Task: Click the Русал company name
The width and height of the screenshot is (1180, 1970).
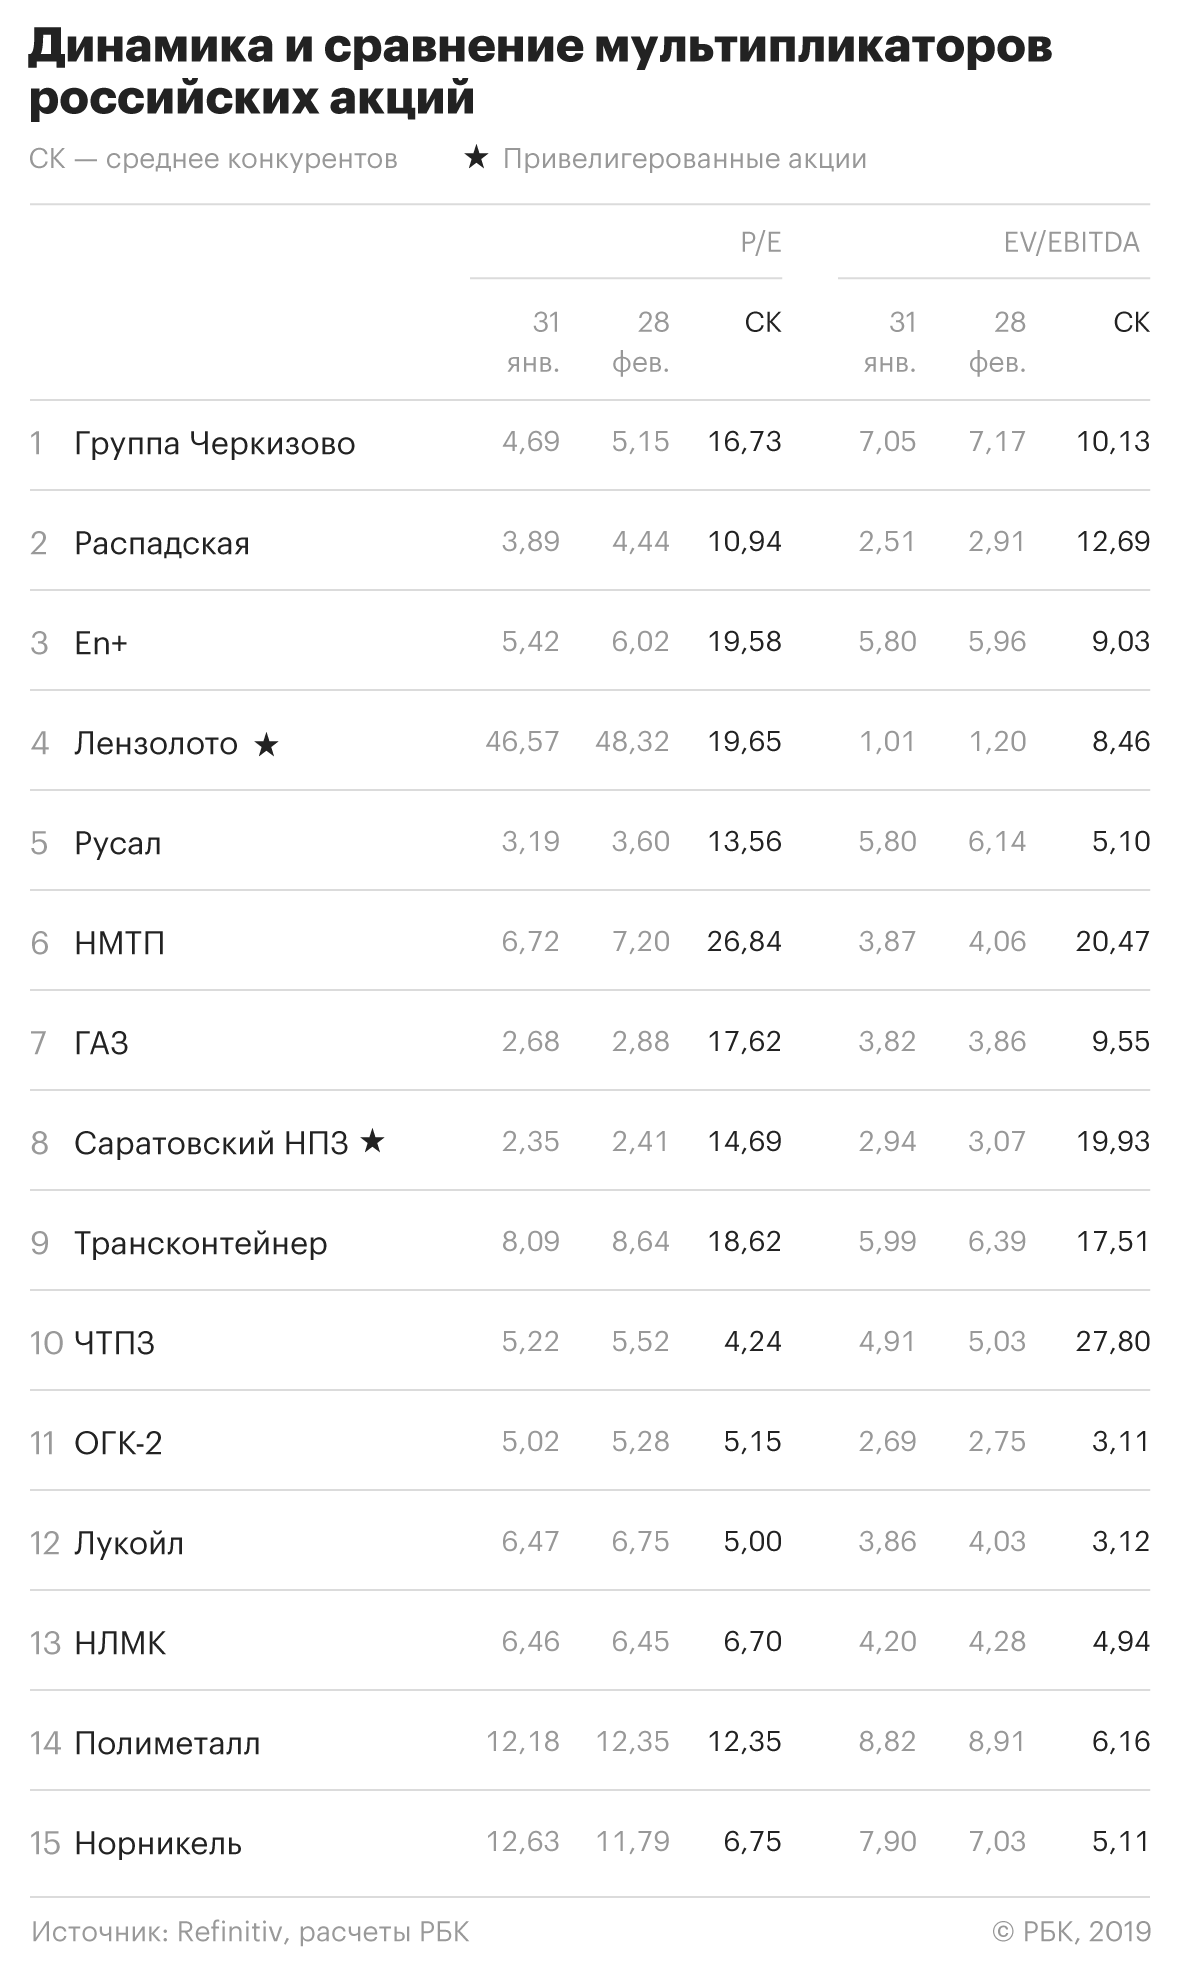Action: click(x=118, y=843)
